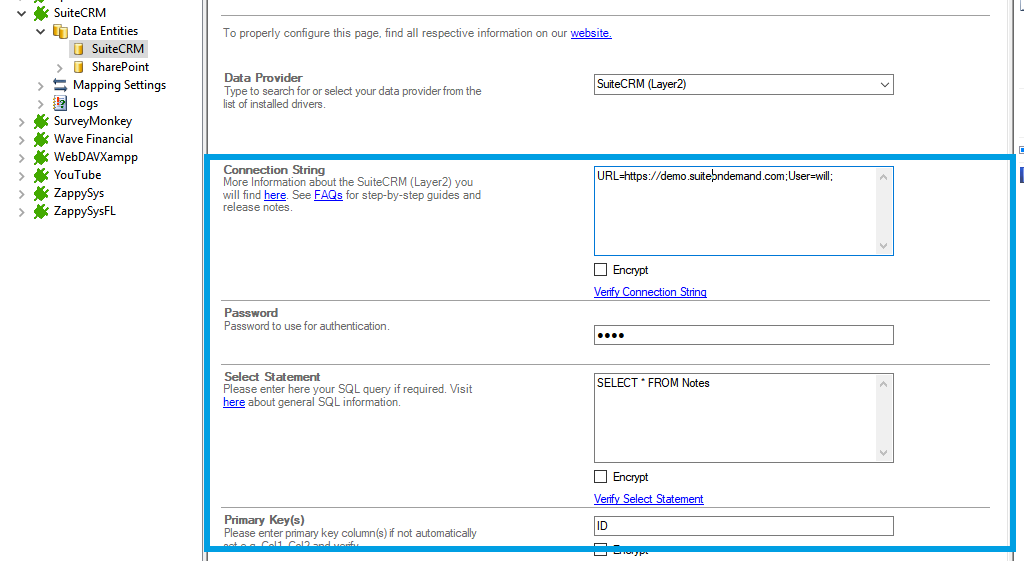Click the Verify Connection String link
The image size is (1024, 561).
click(650, 292)
